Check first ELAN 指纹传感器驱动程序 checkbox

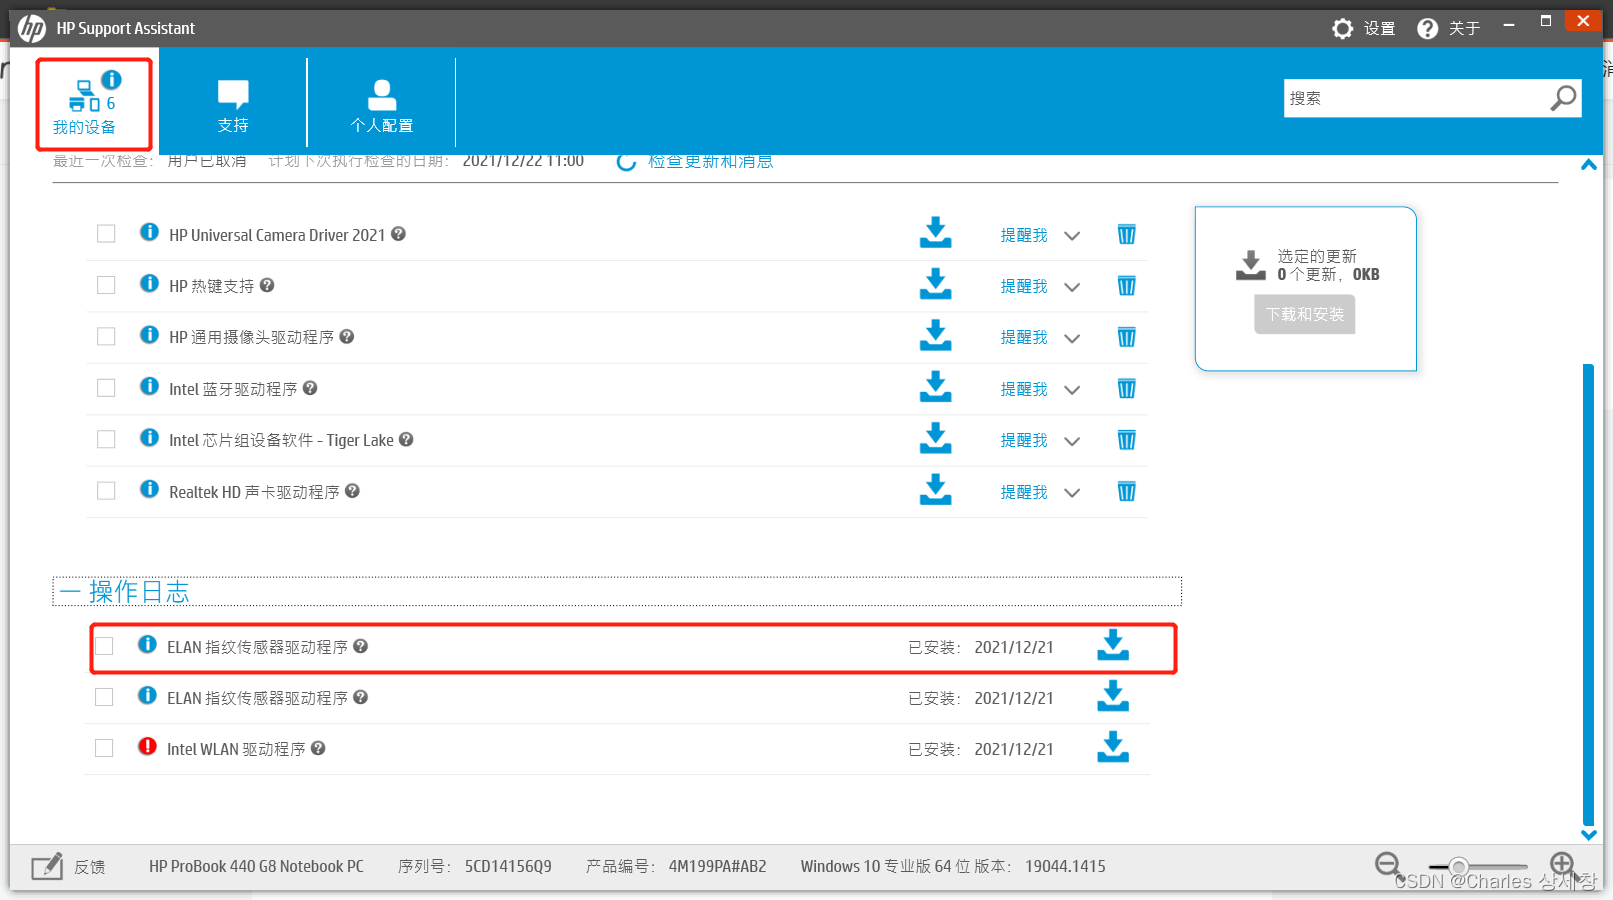pyautogui.click(x=104, y=646)
